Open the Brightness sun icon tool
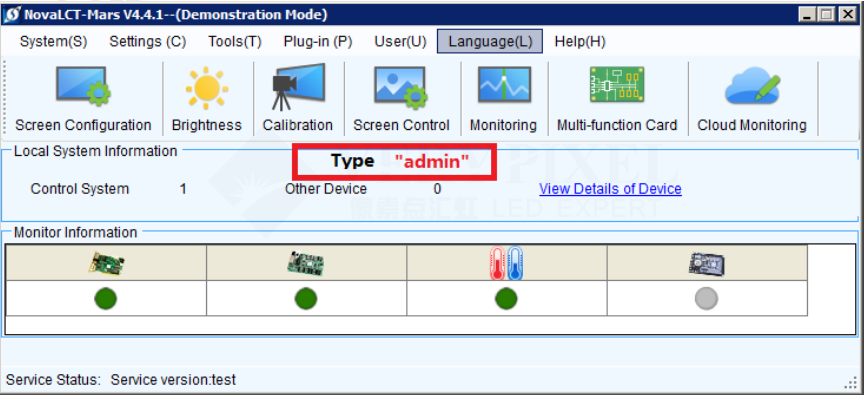Viewport: 865px width, 395px height. (206, 98)
